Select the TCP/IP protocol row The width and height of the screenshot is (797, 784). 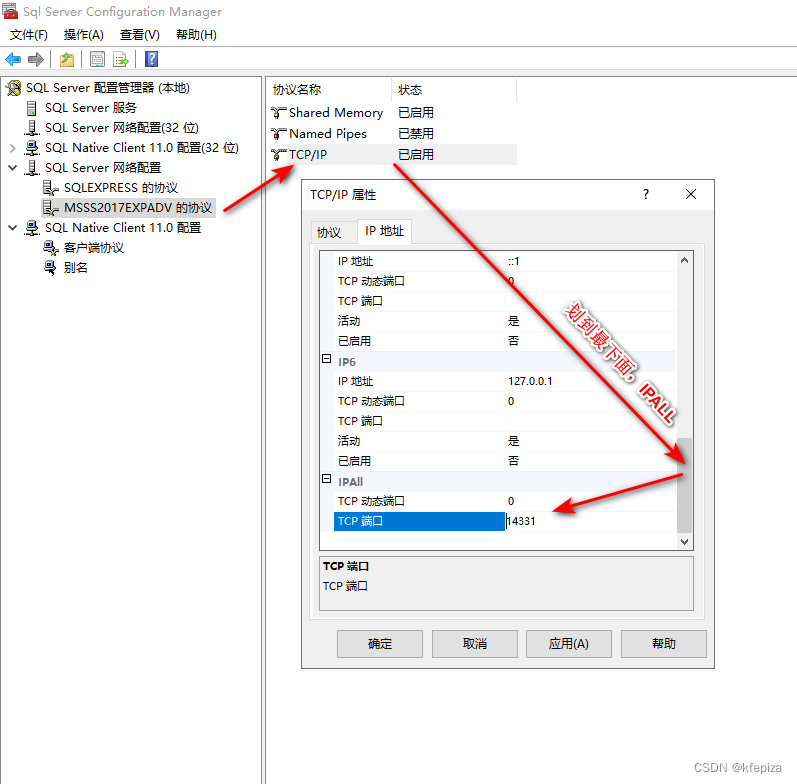(x=393, y=155)
